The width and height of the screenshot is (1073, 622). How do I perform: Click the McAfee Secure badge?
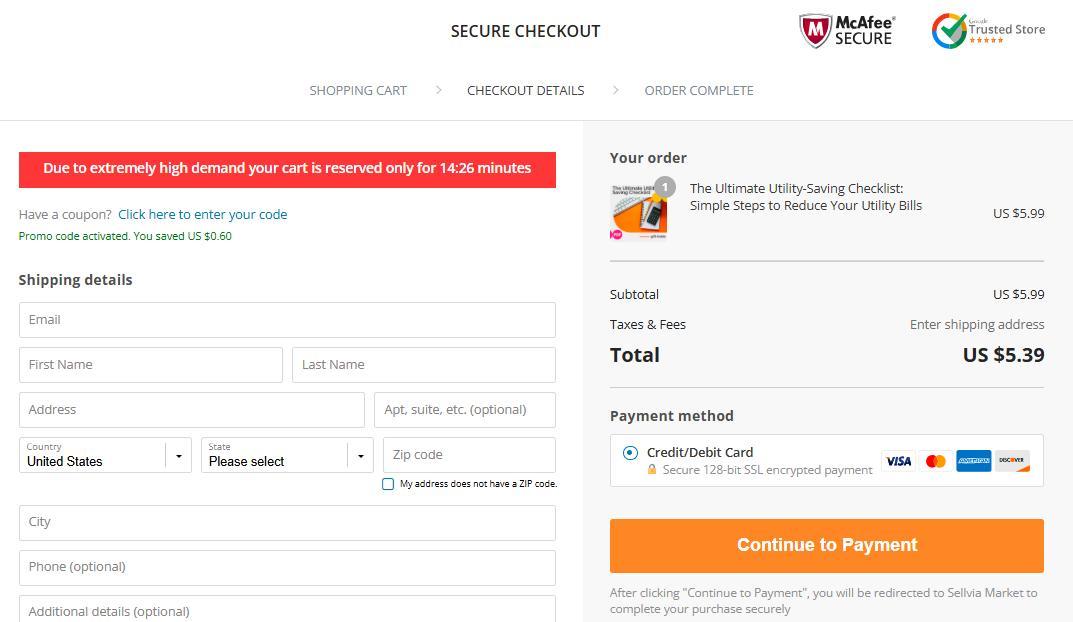(x=847, y=31)
